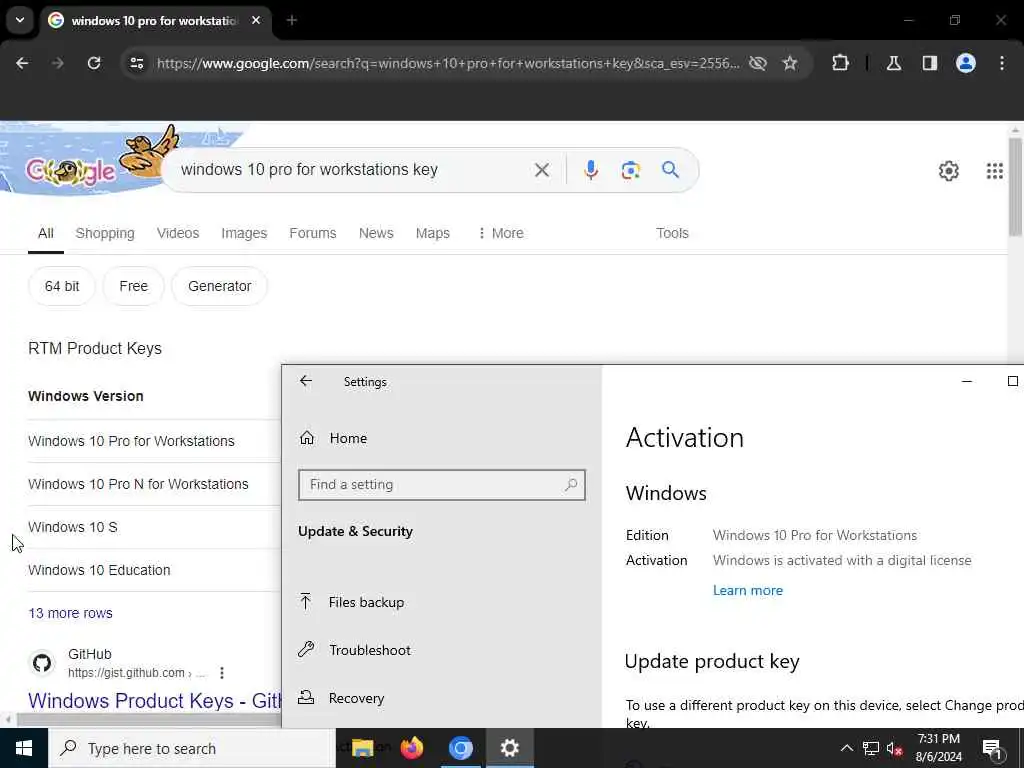Image resolution: width=1024 pixels, height=768 pixels.
Task: Switch to Videos results tab
Action: [178, 233]
